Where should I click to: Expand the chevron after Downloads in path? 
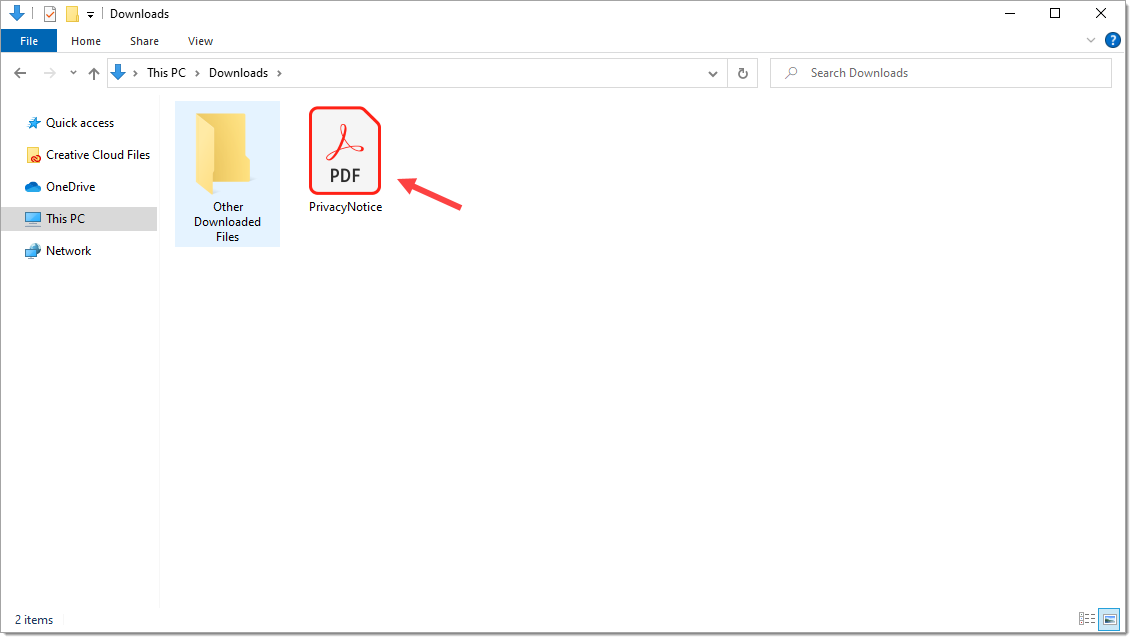(x=279, y=73)
